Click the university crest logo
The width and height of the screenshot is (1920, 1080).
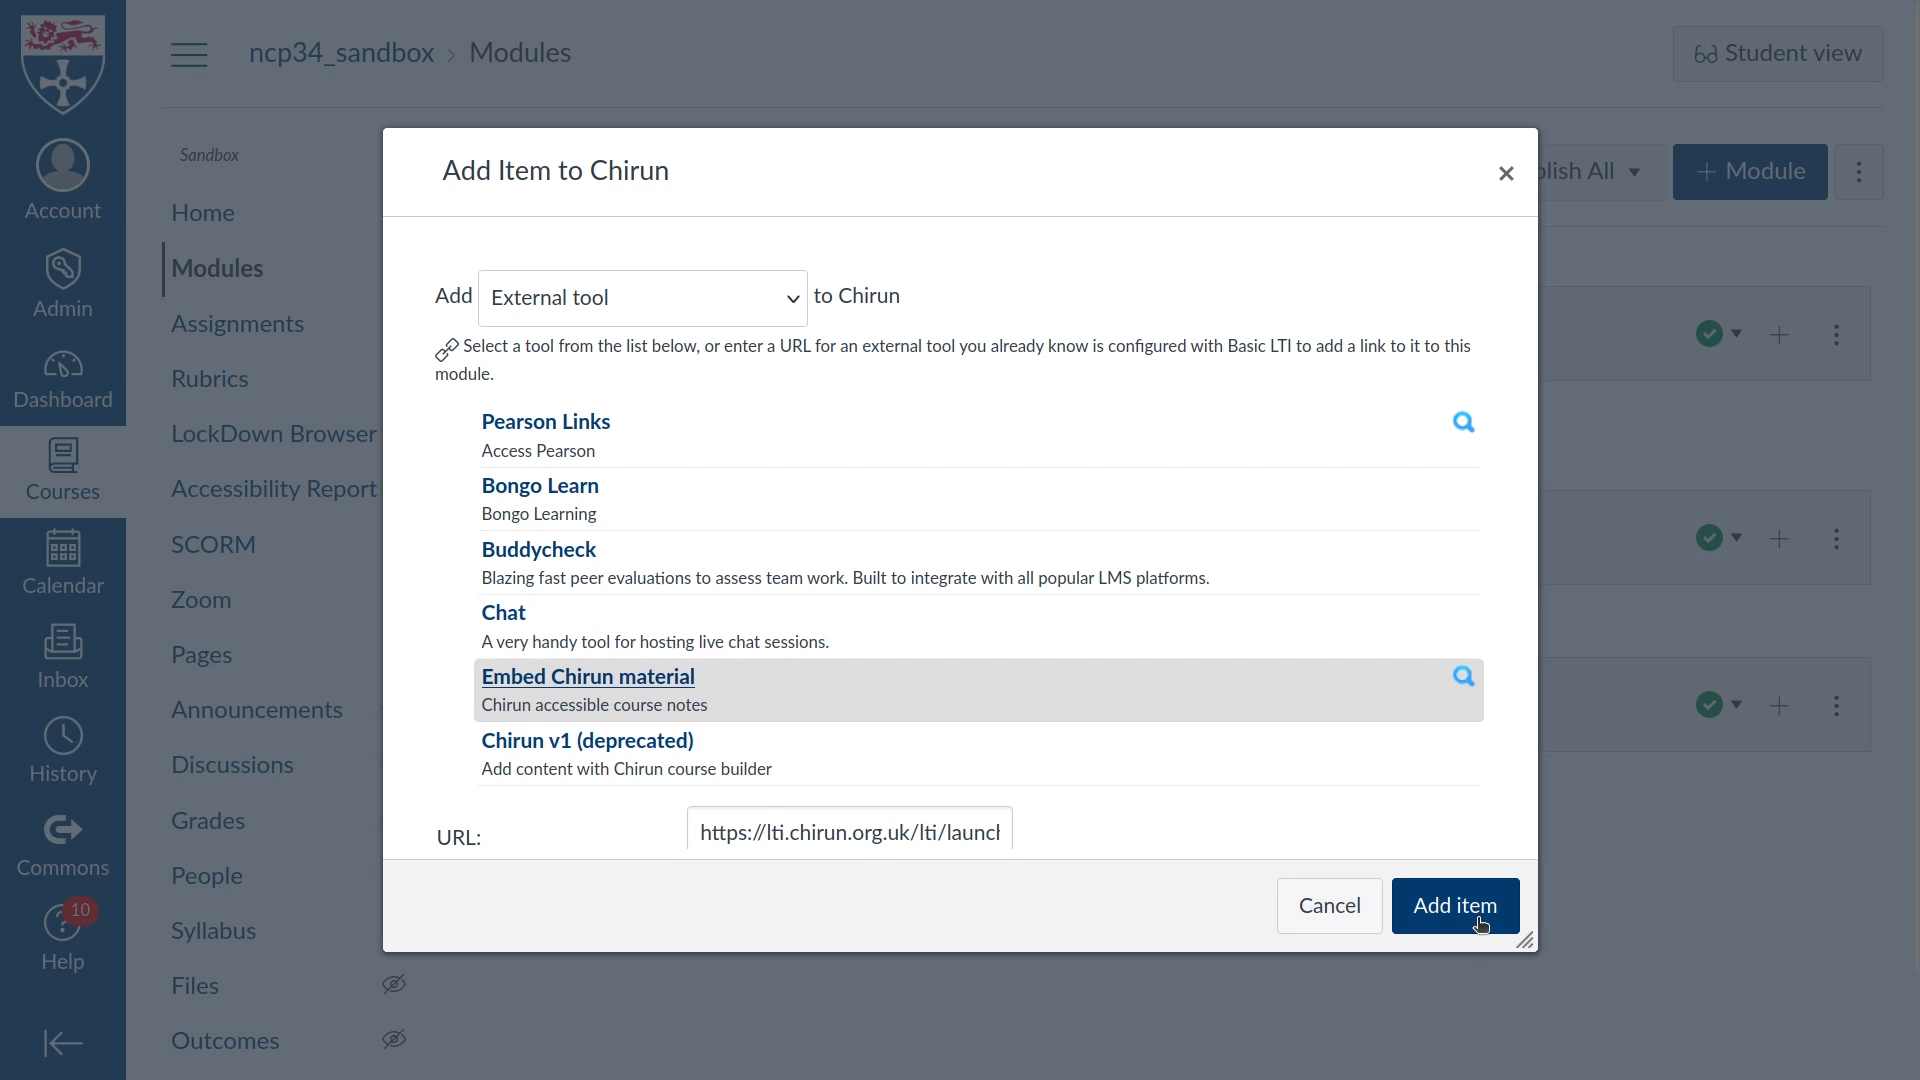click(63, 63)
